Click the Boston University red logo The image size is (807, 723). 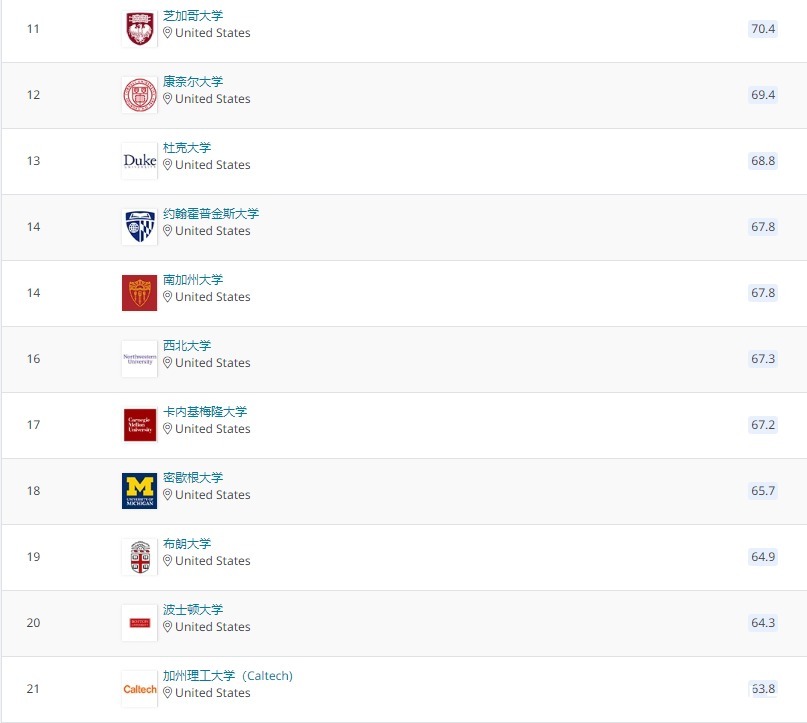click(139, 623)
